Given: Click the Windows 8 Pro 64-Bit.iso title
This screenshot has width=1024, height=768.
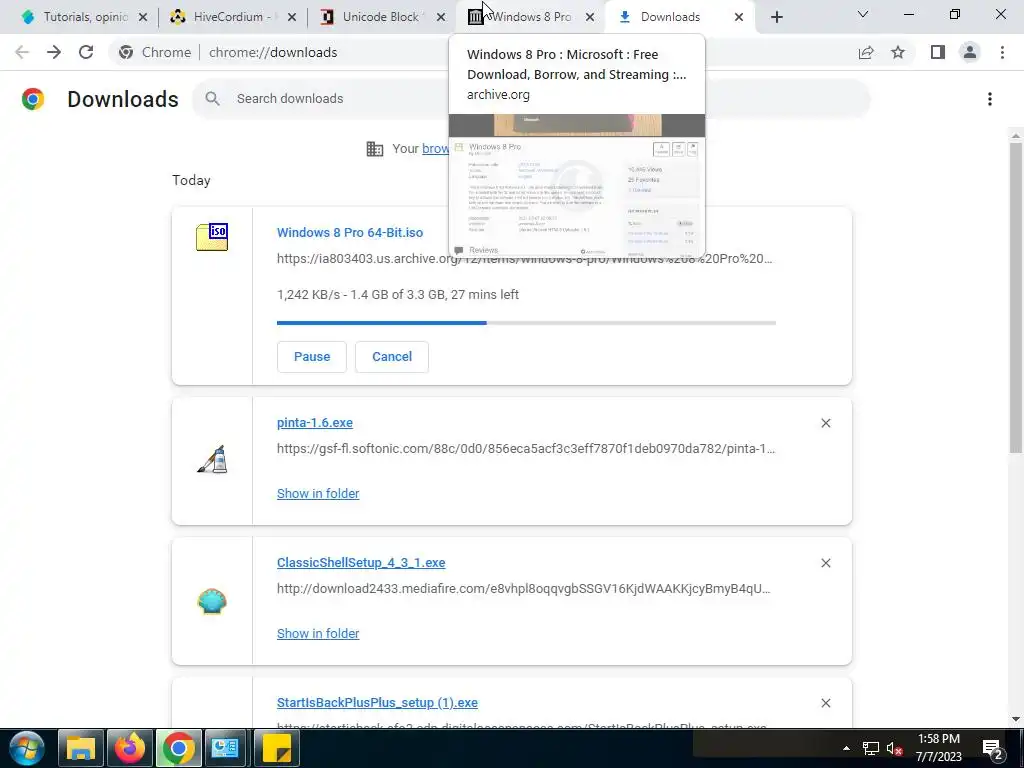Looking at the screenshot, I should click(350, 232).
